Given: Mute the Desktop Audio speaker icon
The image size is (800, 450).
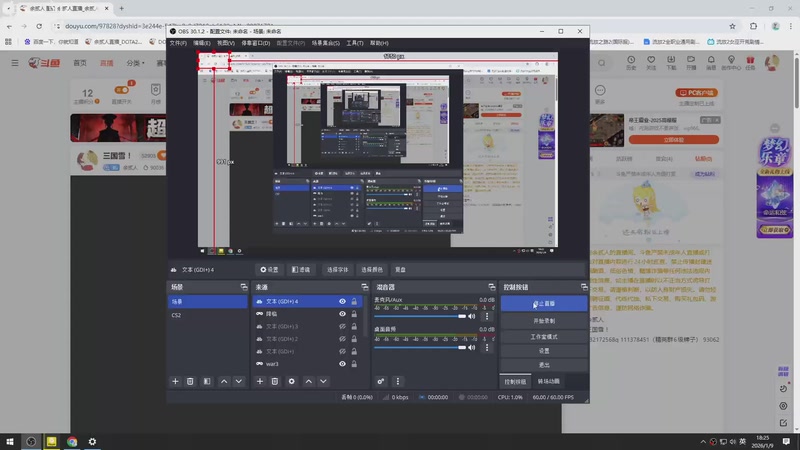Looking at the screenshot, I should pos(472,347).
